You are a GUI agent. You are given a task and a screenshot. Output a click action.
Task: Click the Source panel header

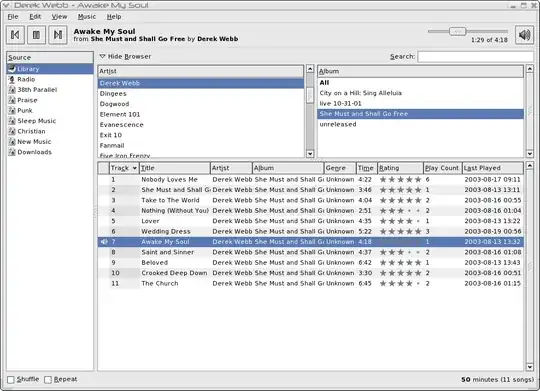50,58
